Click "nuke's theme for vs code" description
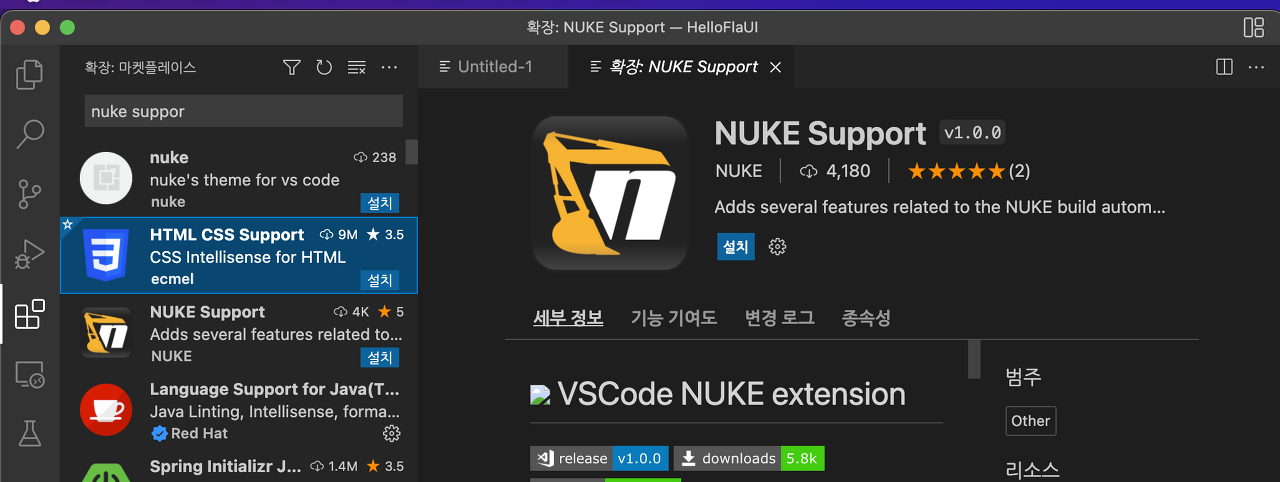The image size is (1280, 482). [x=245, y=180]
